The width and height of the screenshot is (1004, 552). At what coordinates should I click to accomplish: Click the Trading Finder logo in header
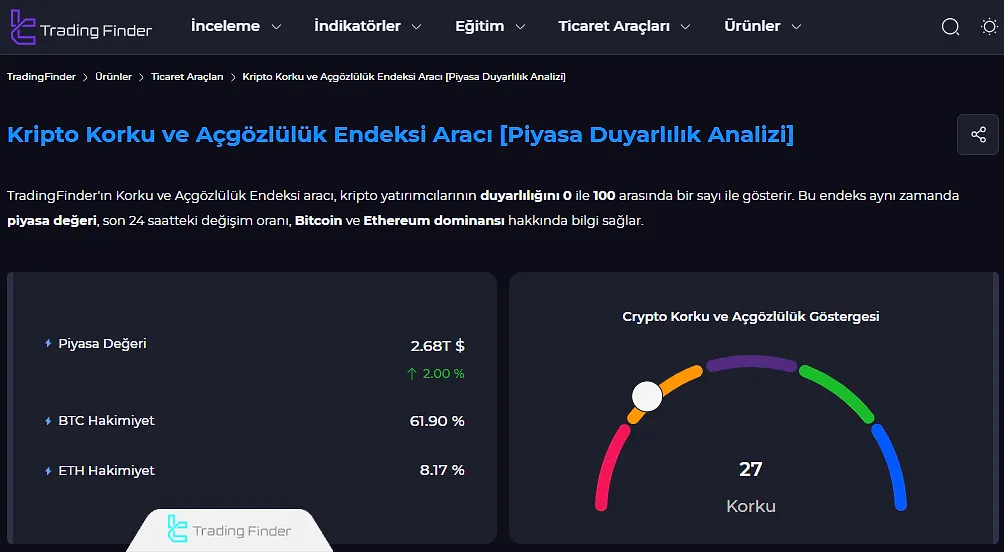pos(81,27)
